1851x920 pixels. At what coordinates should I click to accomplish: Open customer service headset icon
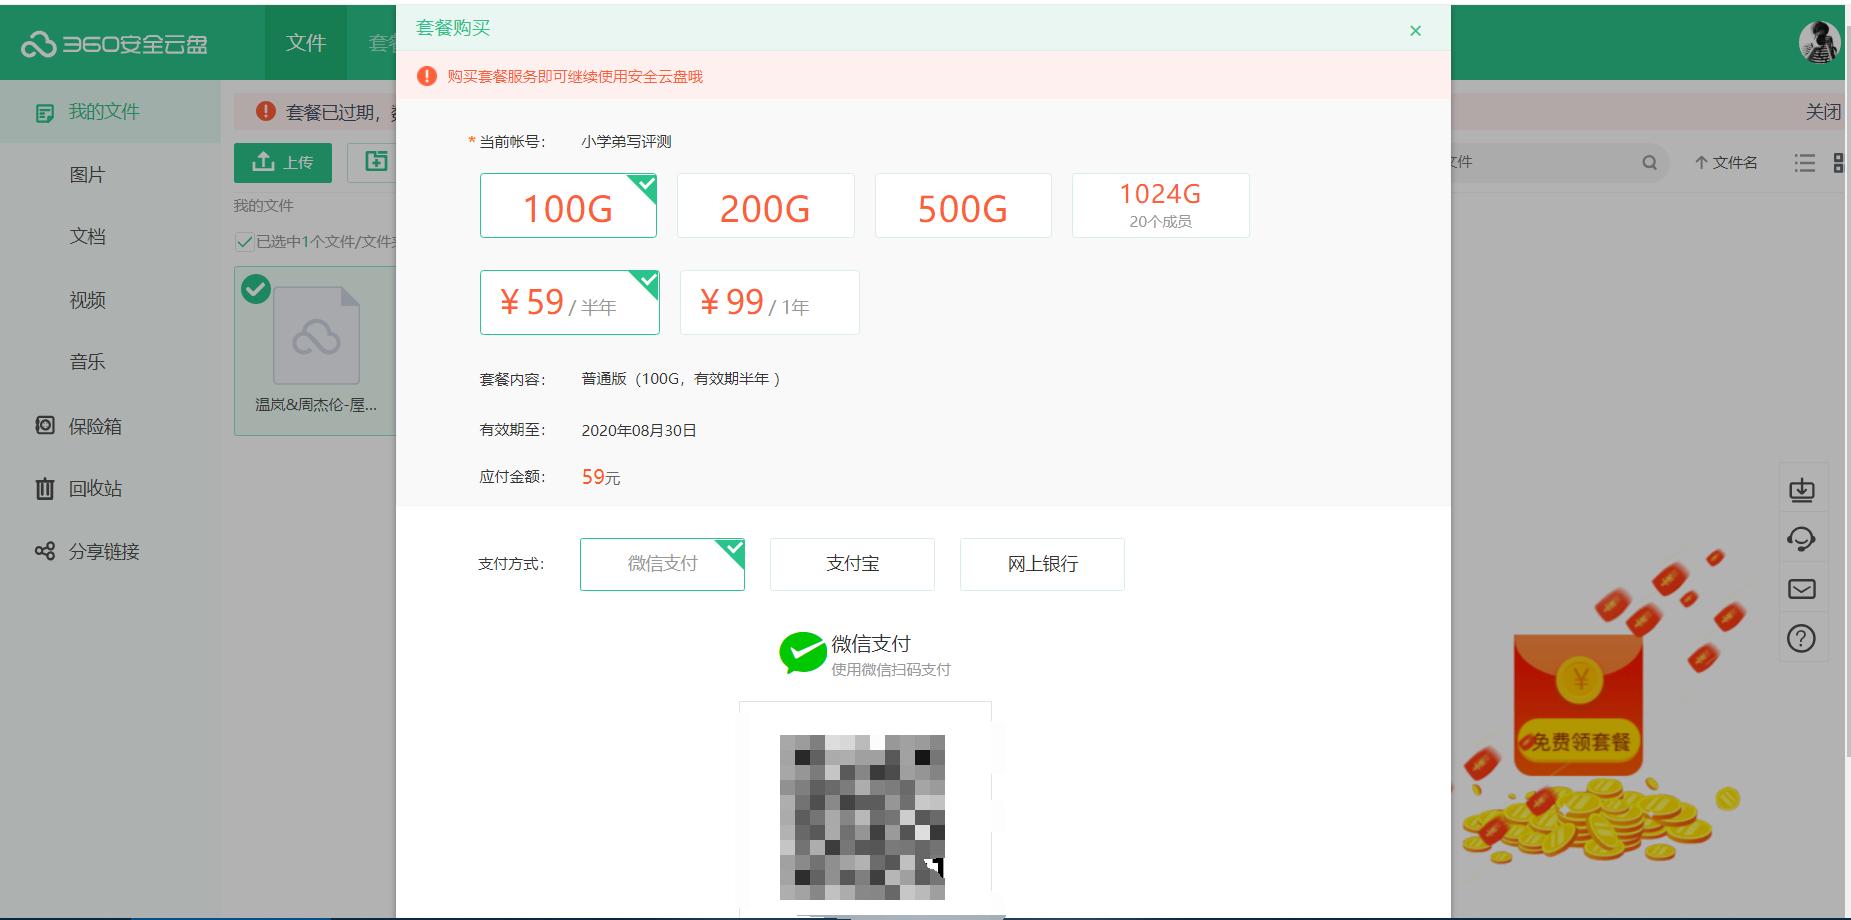point(1803,539)
